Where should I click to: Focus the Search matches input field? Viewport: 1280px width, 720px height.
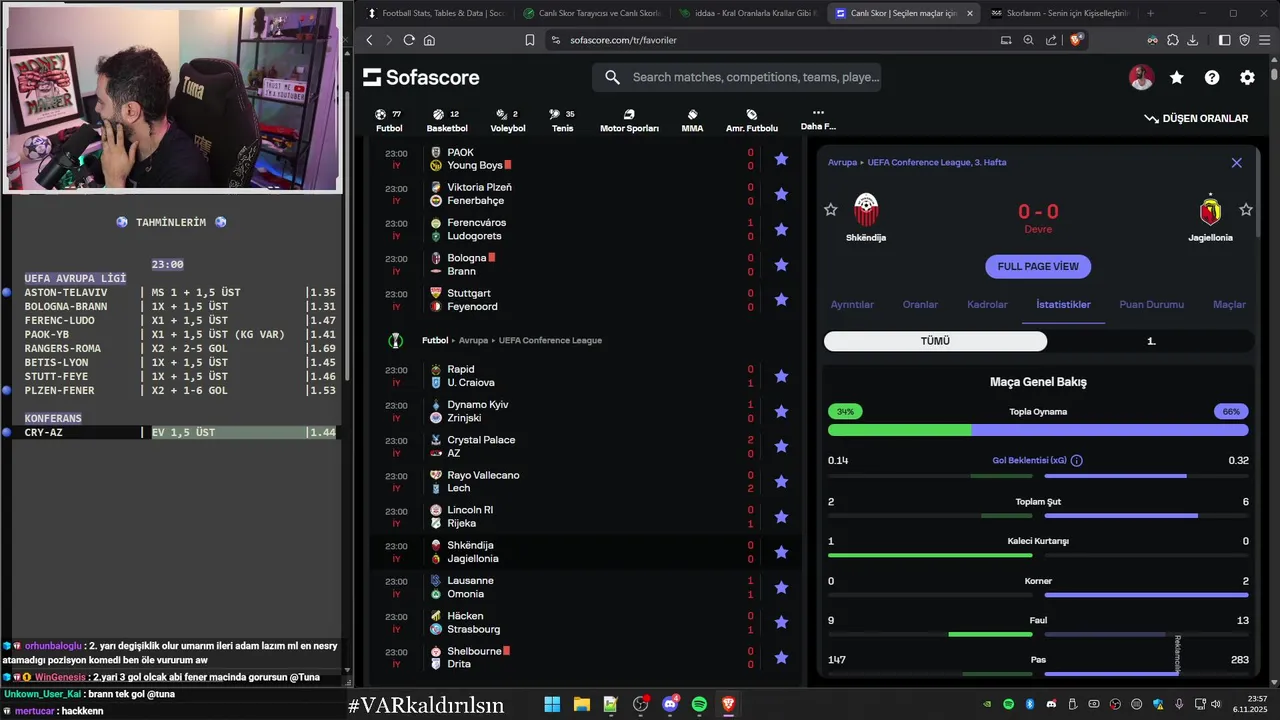(736, 77)
